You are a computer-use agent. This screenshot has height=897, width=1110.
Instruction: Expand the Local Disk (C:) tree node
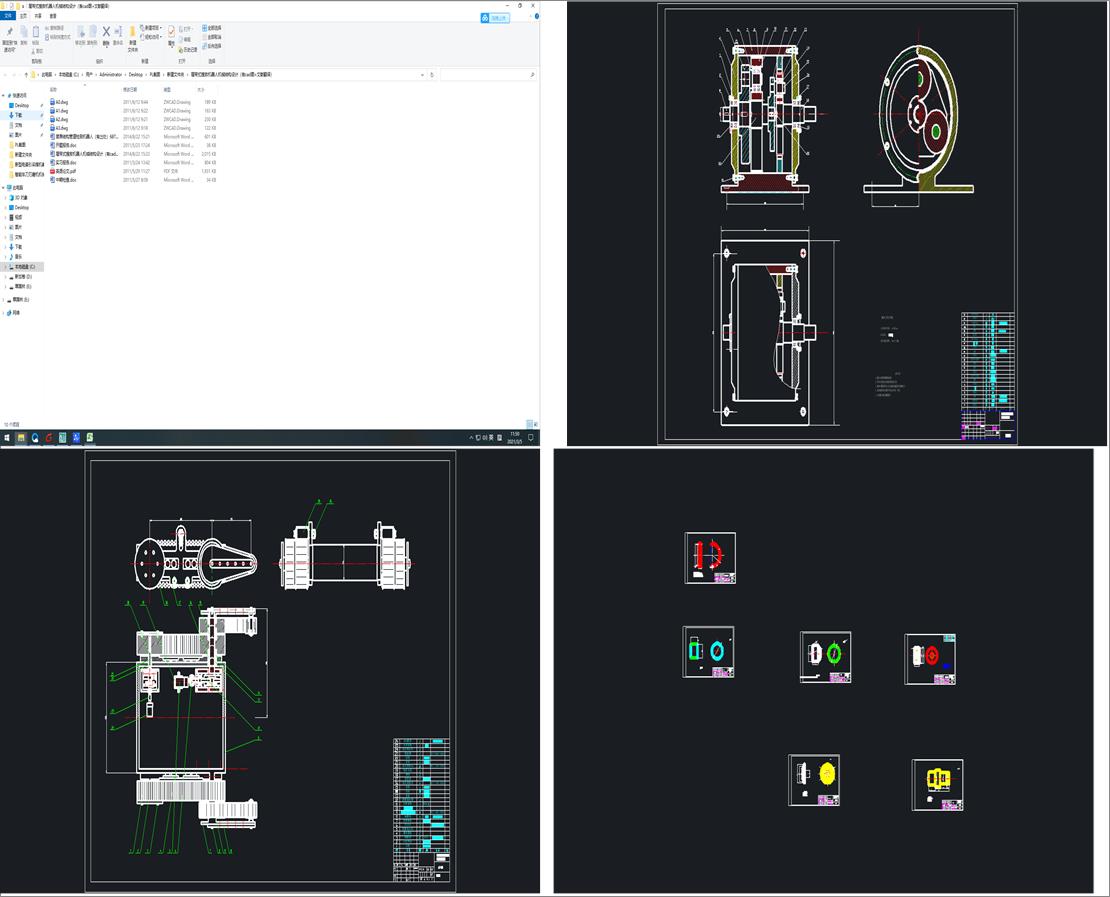pos(4,267)
